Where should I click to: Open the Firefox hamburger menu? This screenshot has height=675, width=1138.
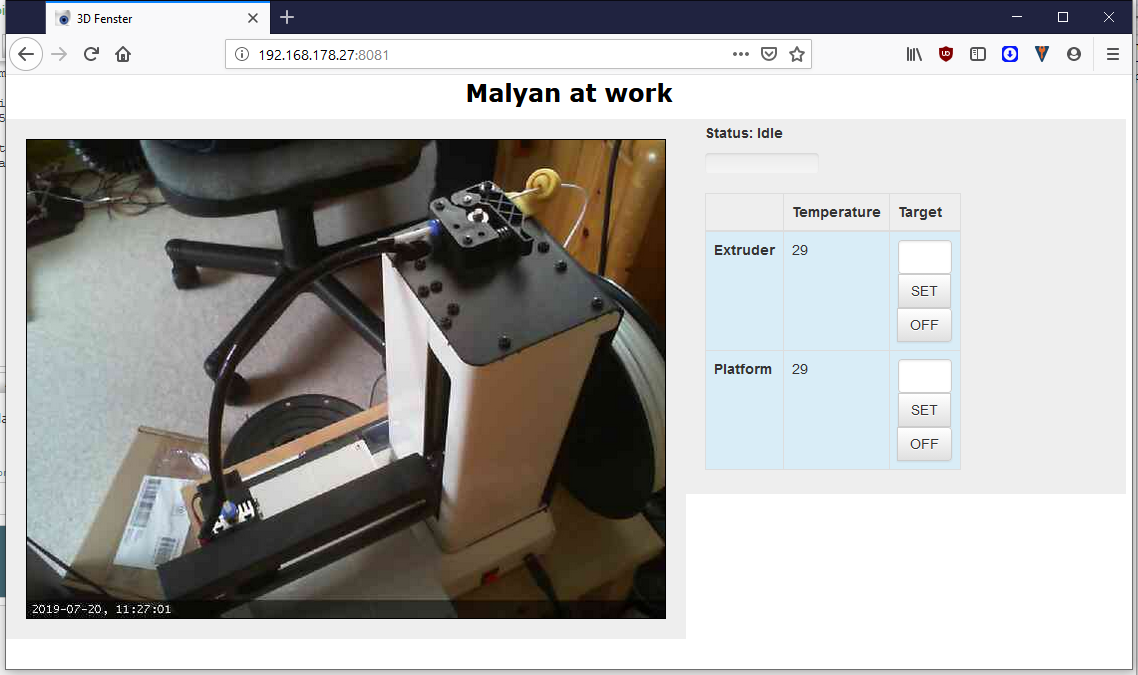pos(1113,54)
